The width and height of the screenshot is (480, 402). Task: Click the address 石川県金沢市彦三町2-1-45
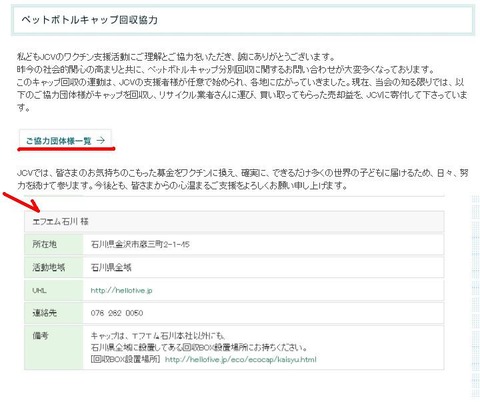coord(140,244)
